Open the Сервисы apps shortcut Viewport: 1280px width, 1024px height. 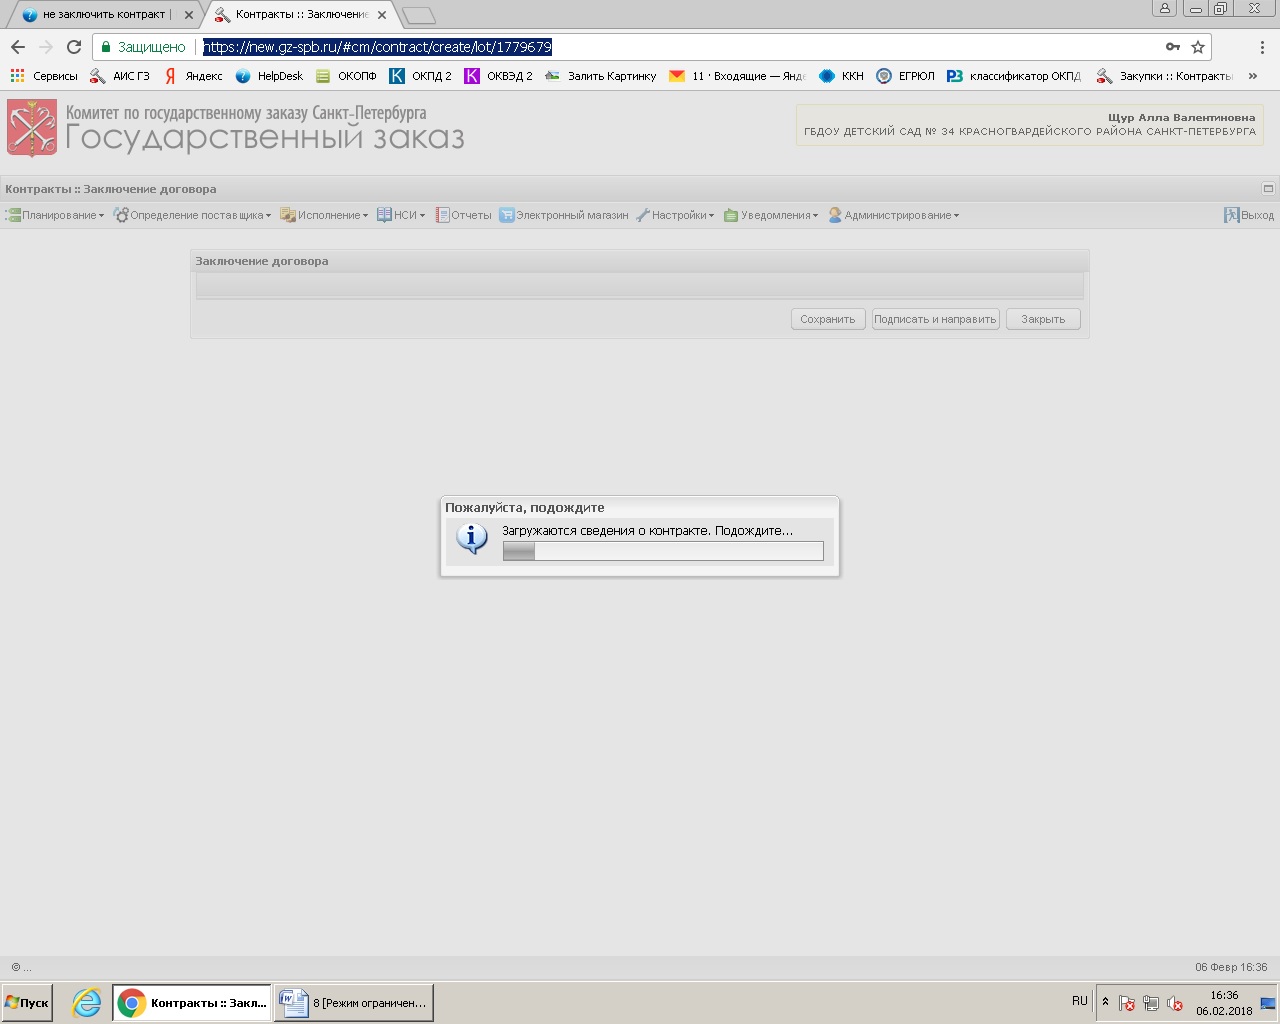[44, 76]
